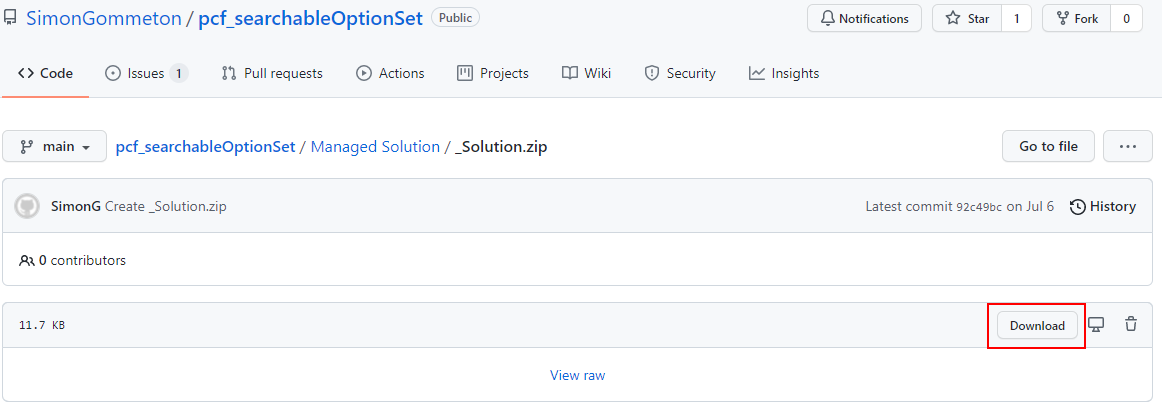1162x413 pixels.
Task: Select the Security tab
Action: click(x=680, y=73)
